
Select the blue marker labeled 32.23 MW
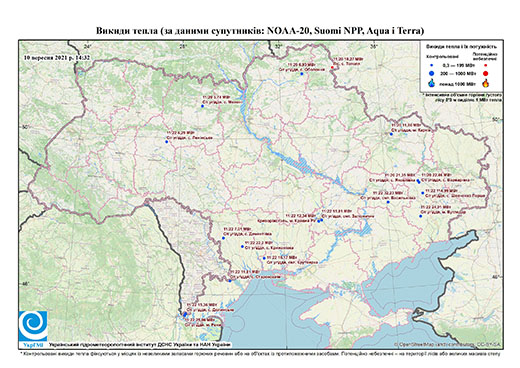coord(388,202)
